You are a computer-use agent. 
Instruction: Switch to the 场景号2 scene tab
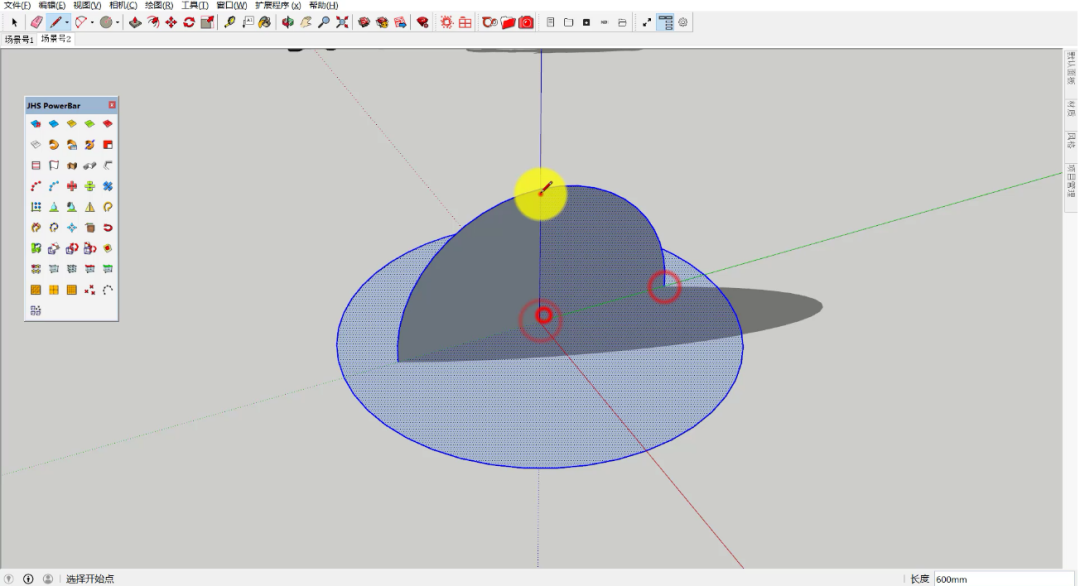[x=56, y=39]
